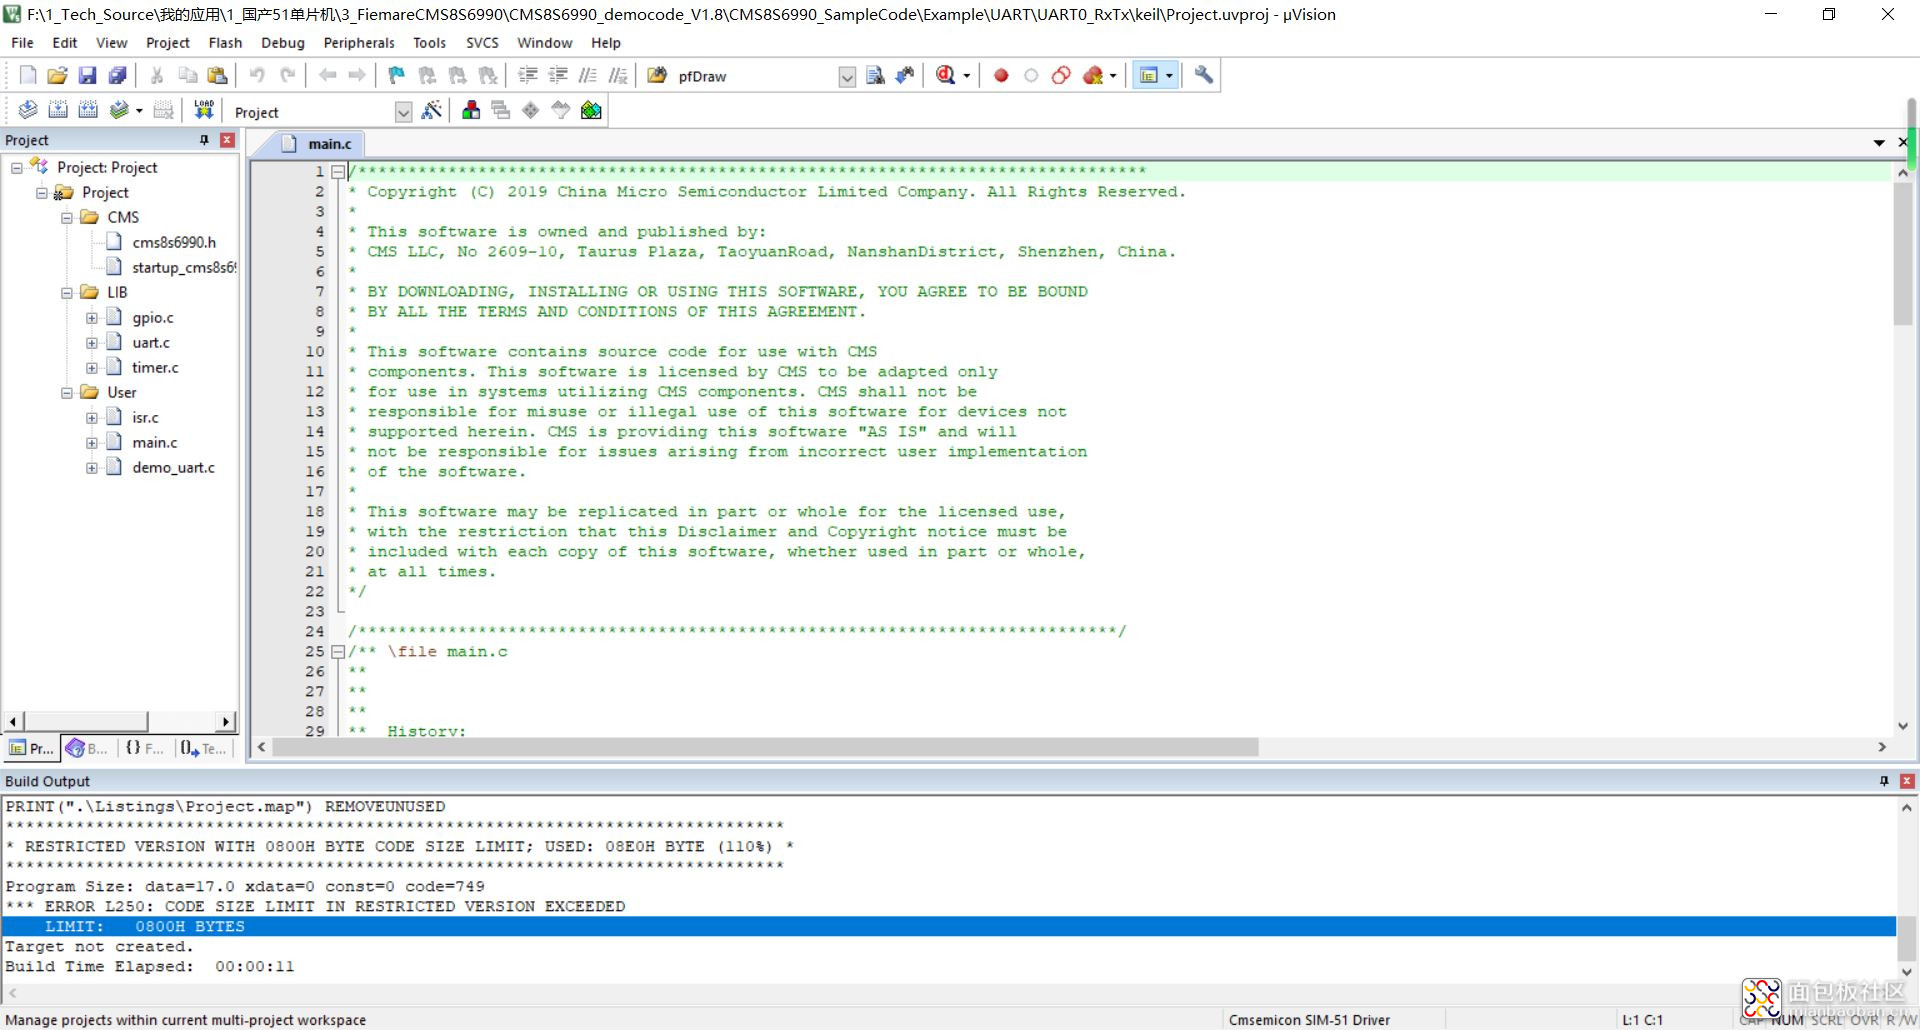Pin the Project panel
The image size is (1920, 1030).
click(x=204, y=140)
